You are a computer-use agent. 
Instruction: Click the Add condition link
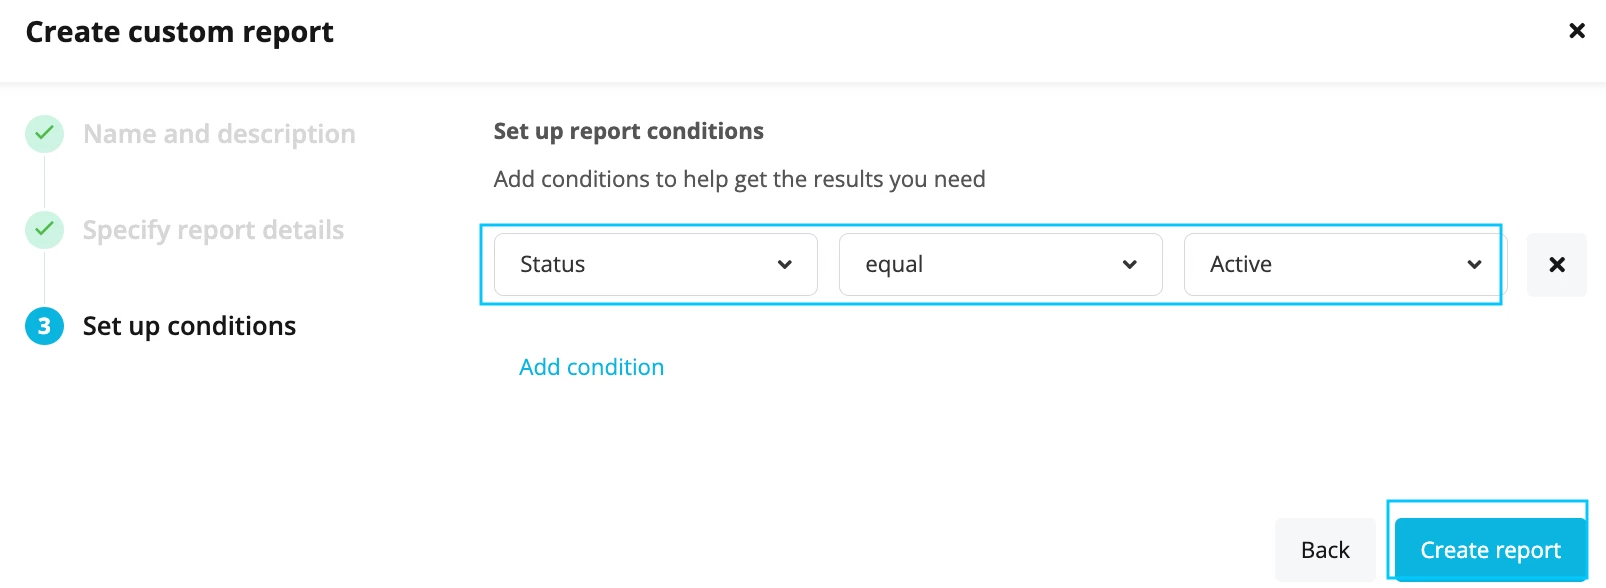coord(591,367)
